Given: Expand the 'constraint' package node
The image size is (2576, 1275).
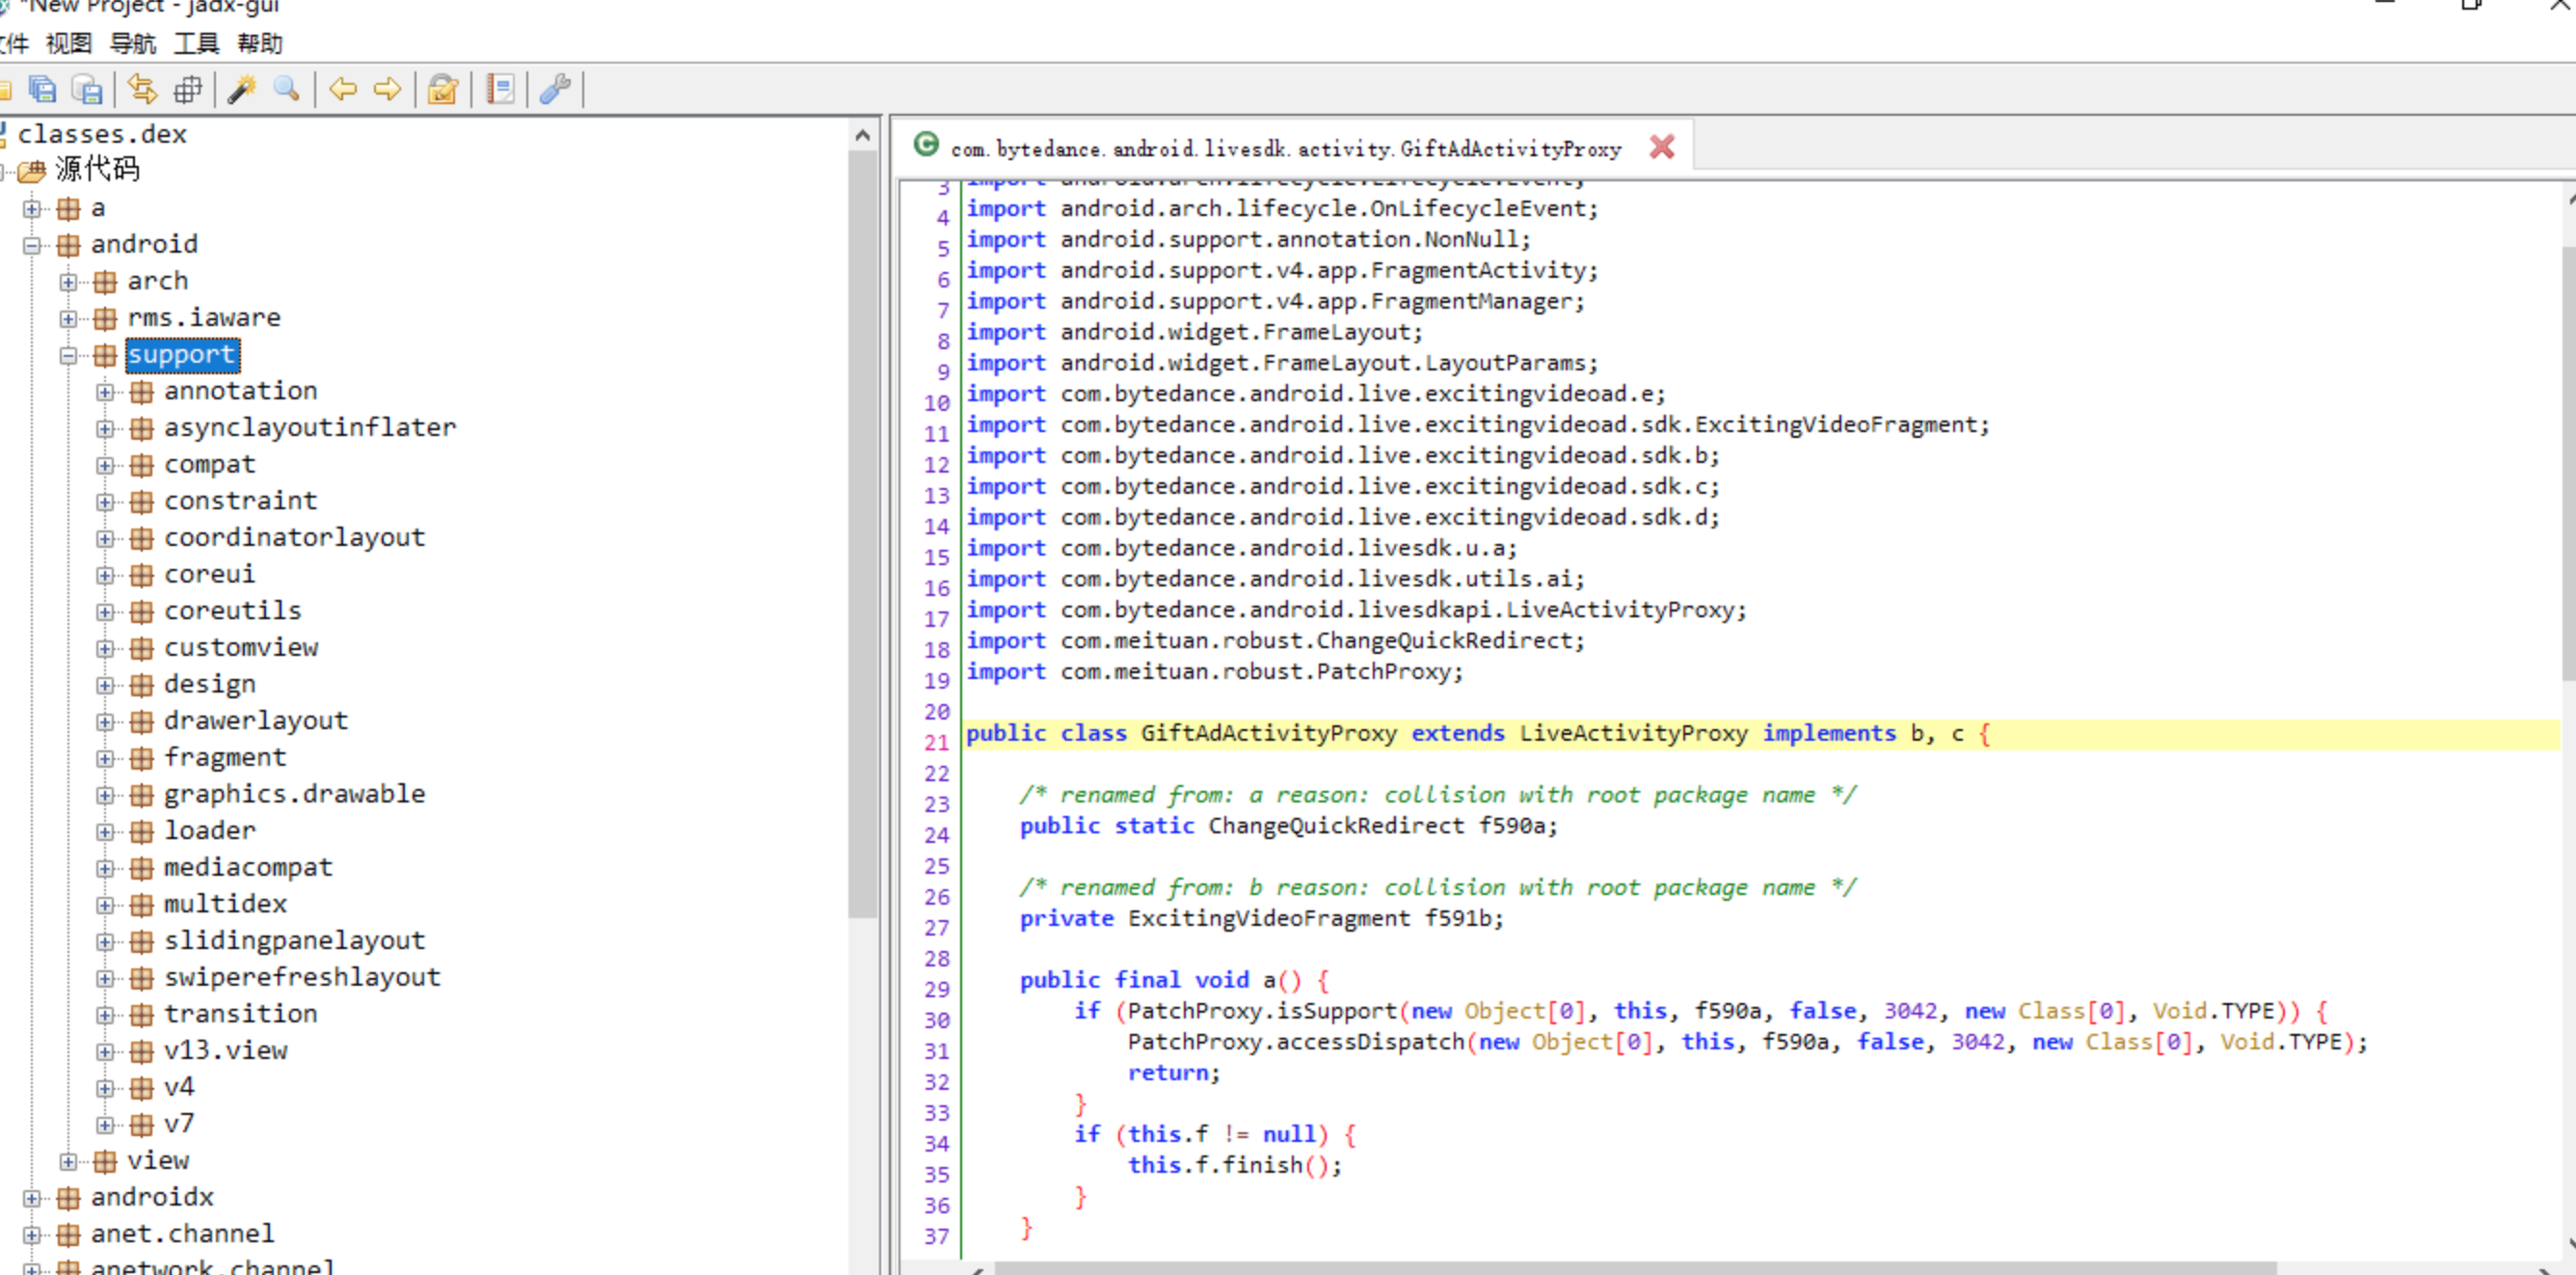Looking at the screenshot, I should tap(105, 503).
